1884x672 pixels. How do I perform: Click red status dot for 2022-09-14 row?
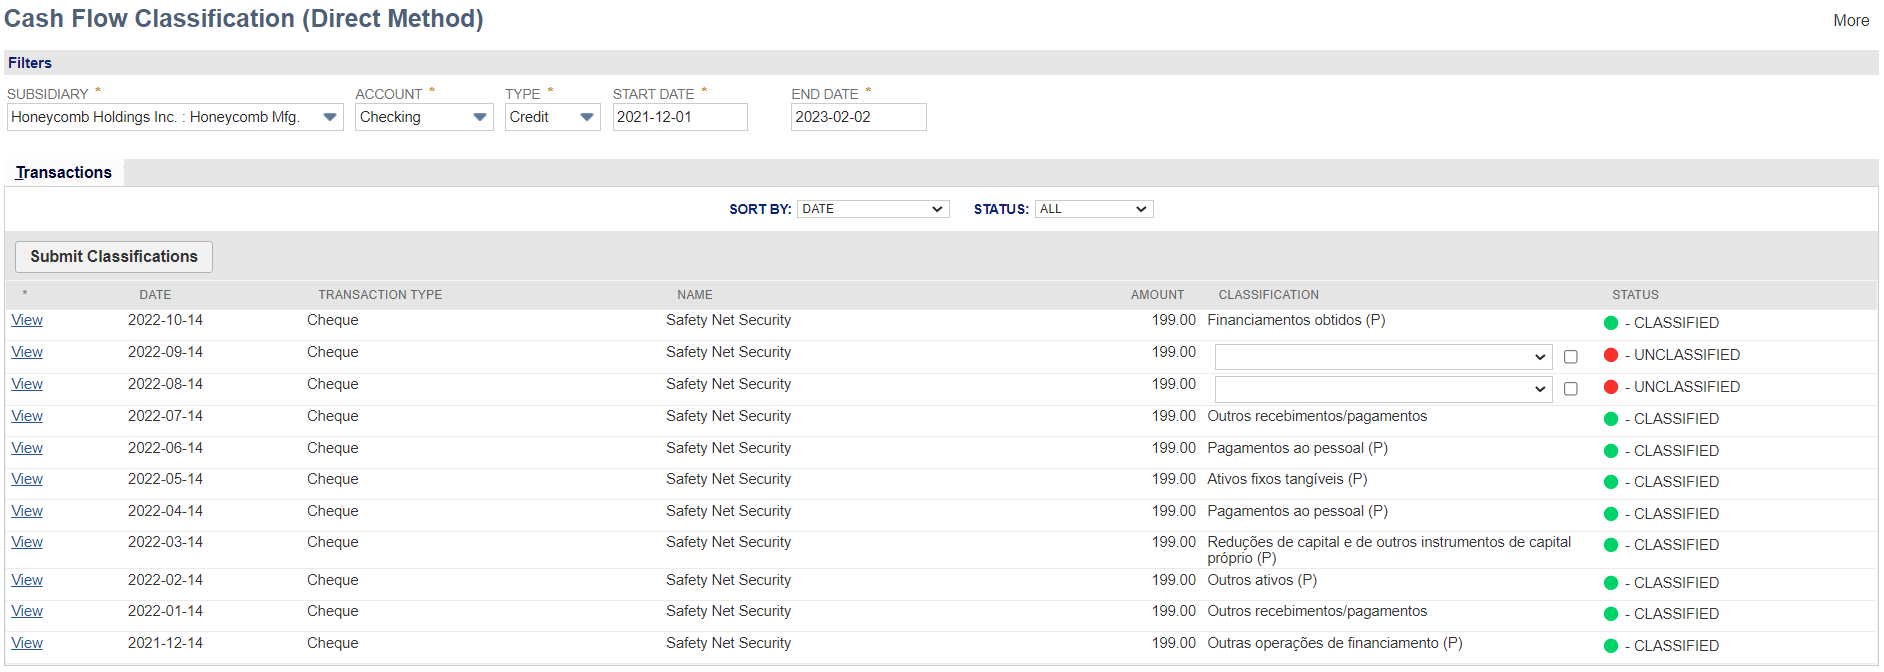(1610, 355)
